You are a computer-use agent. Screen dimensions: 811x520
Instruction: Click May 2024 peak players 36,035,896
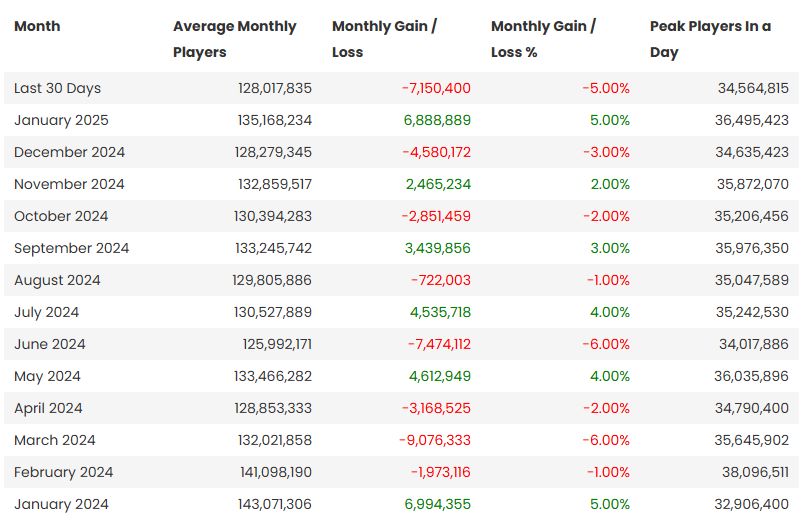pos(753,376)
